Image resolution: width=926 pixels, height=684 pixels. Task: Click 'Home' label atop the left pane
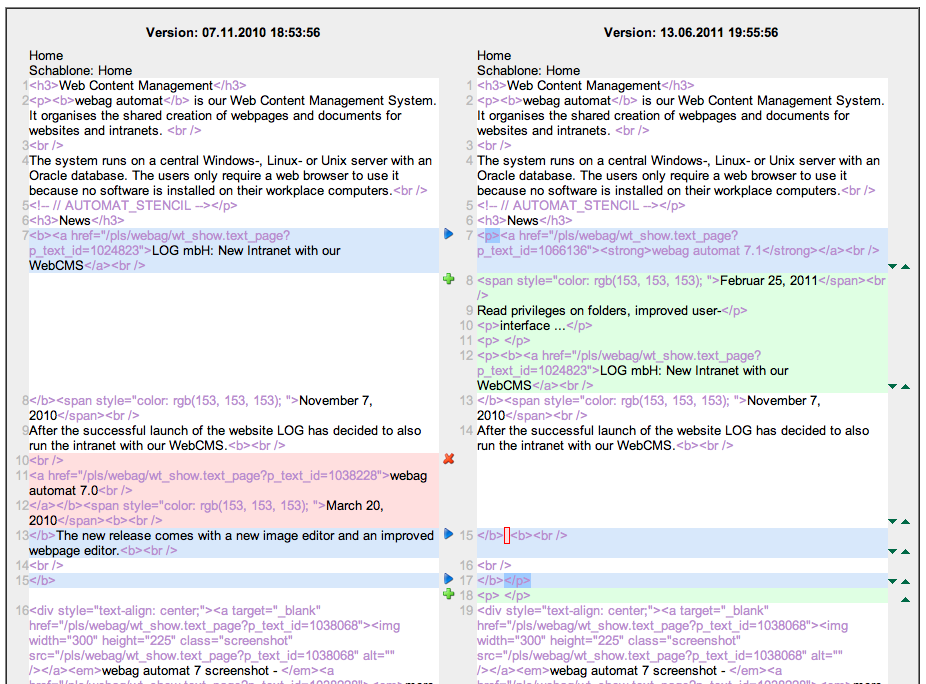coord(46,56)
